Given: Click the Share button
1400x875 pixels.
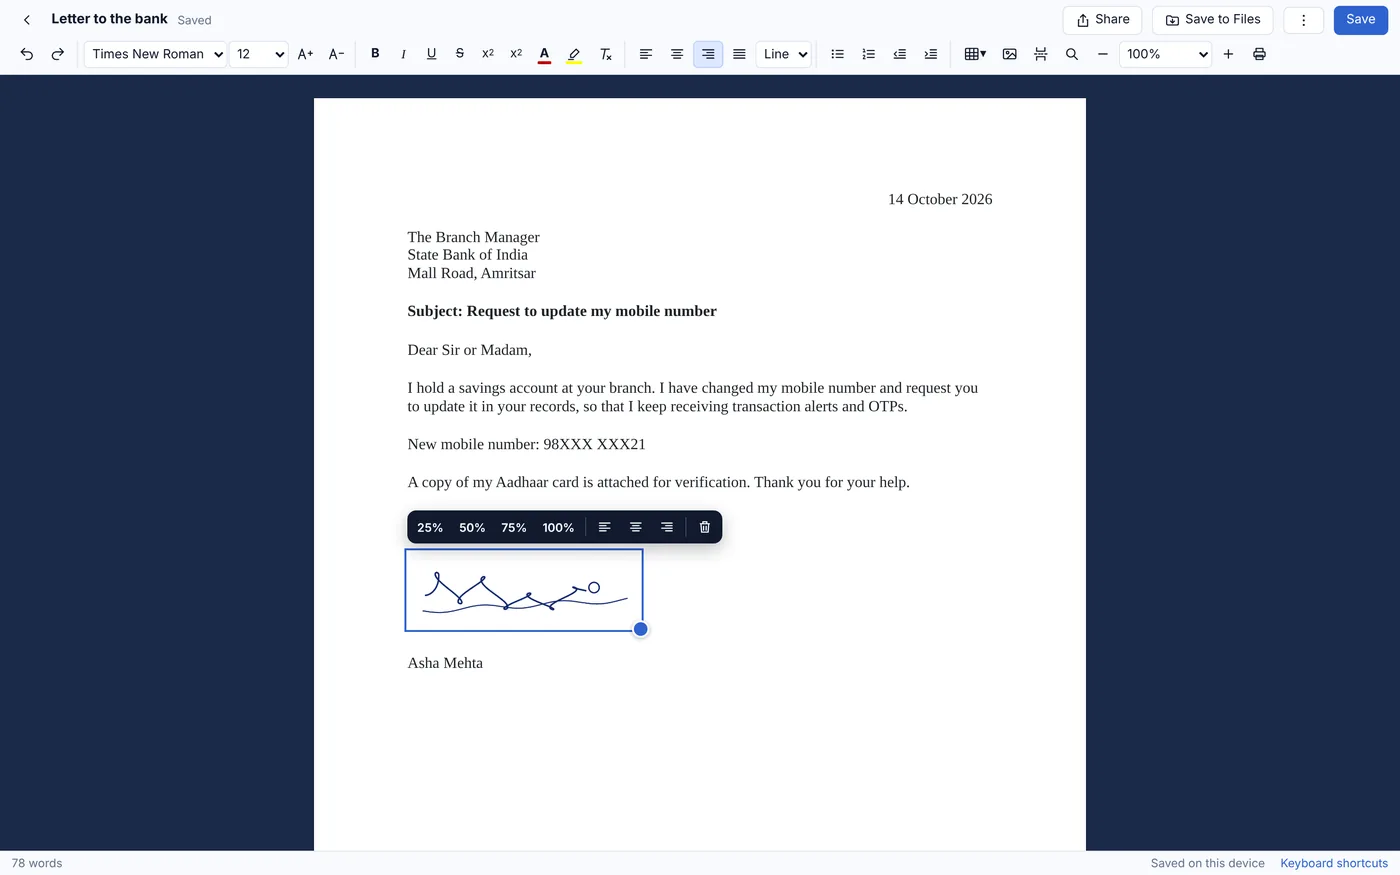Looking at the screenshot, I should click(x=1103, y=20).
